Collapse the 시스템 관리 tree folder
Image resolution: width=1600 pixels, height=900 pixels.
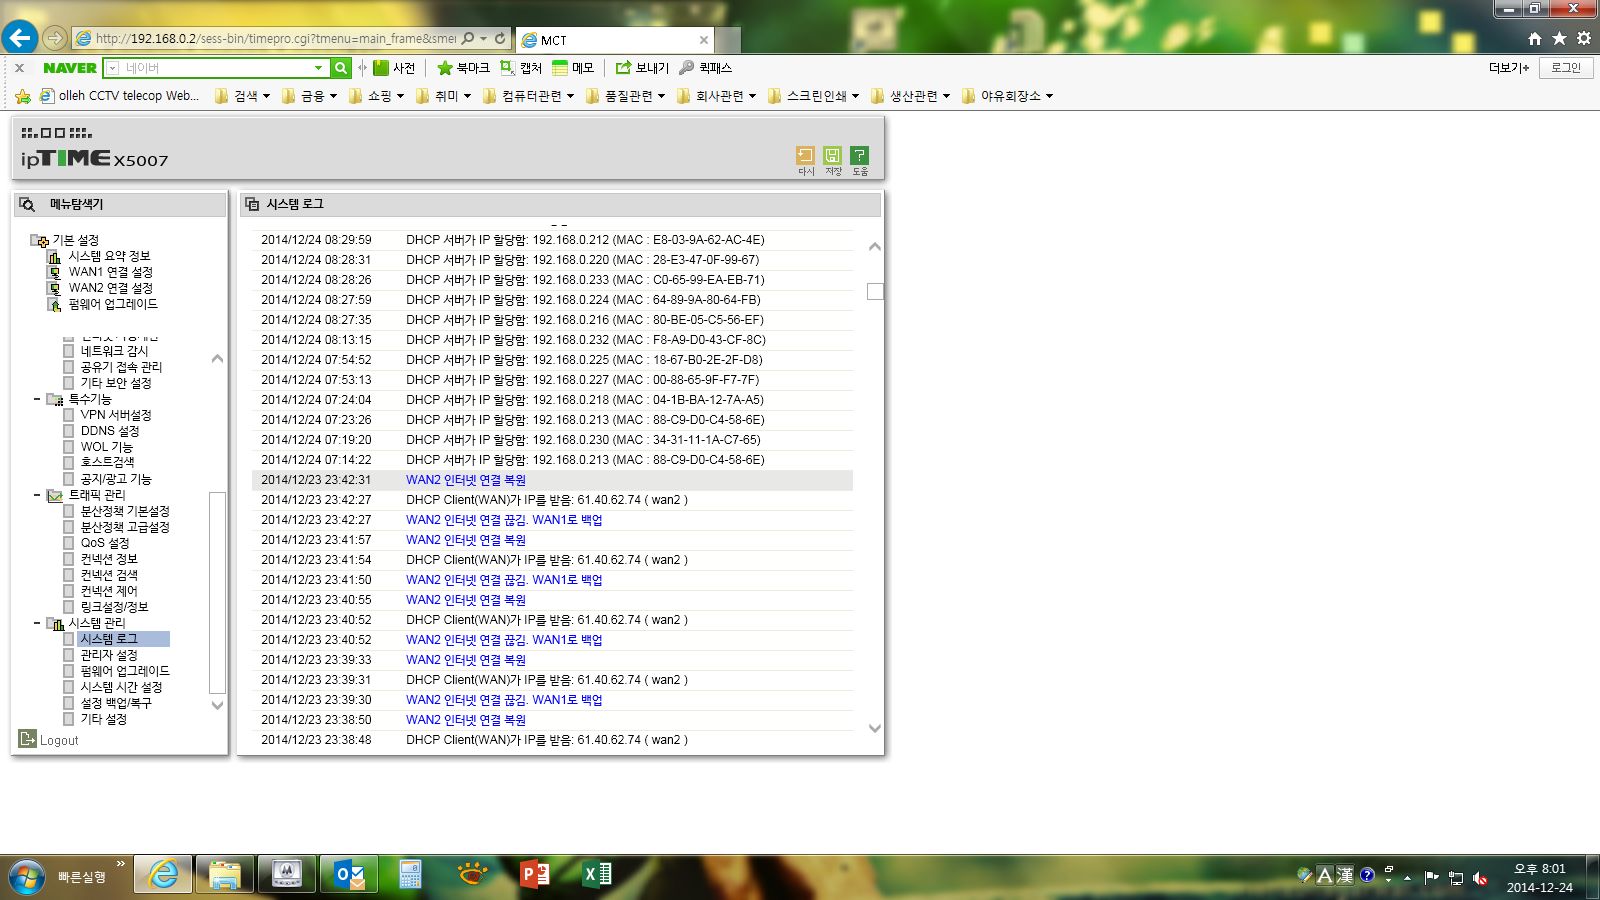pyautogui.click(x=38, y=623)
